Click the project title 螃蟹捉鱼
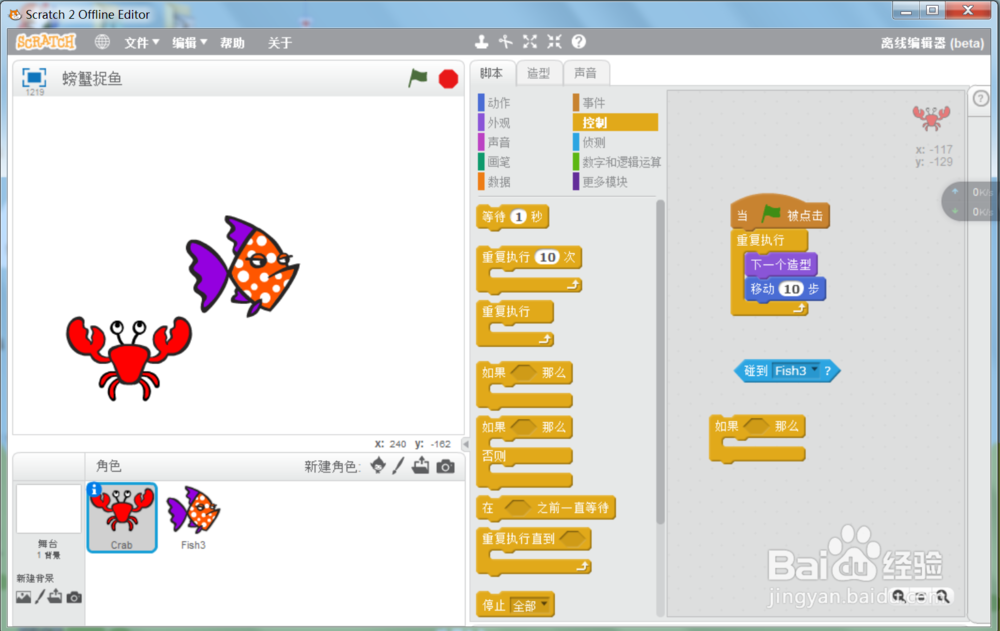The width and height of the screenshot is (1000, 631). click(x=92, y=78)
